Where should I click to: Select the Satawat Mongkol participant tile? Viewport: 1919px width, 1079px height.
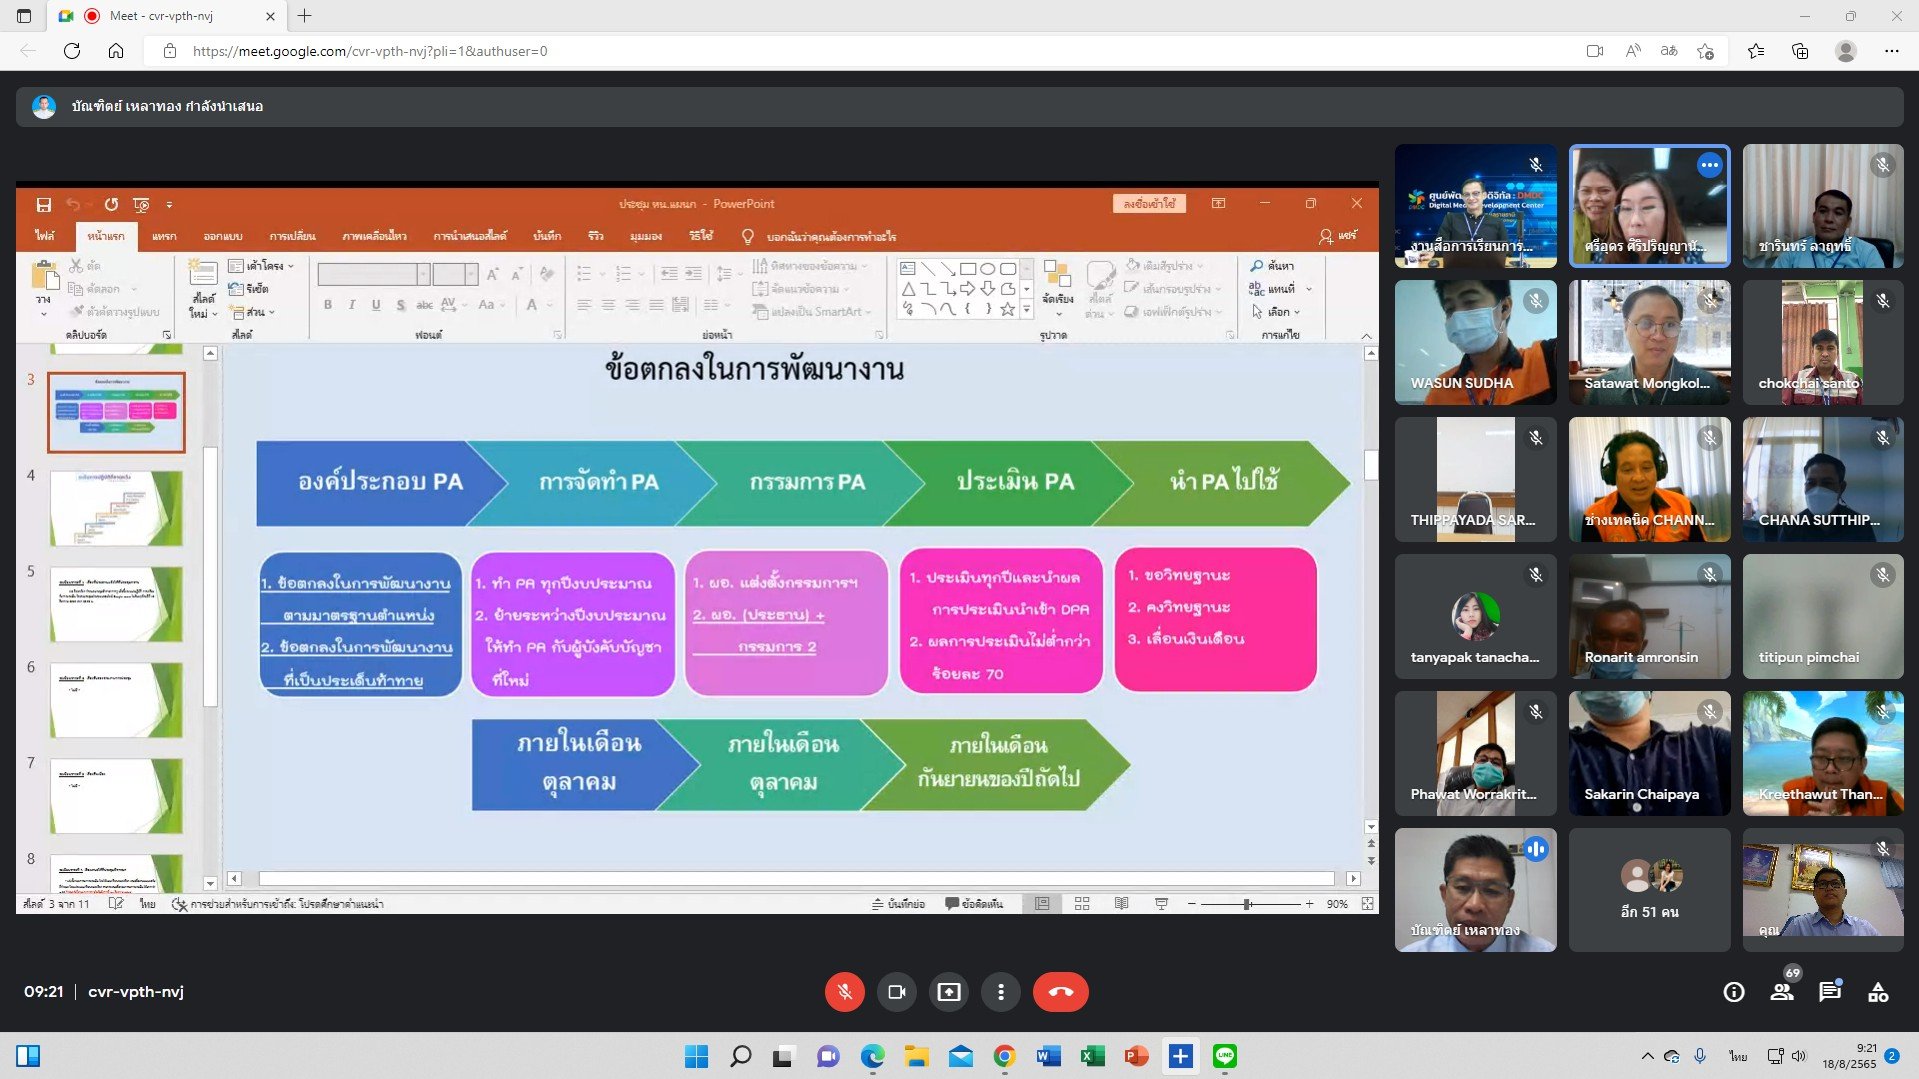click(1649, 342)
